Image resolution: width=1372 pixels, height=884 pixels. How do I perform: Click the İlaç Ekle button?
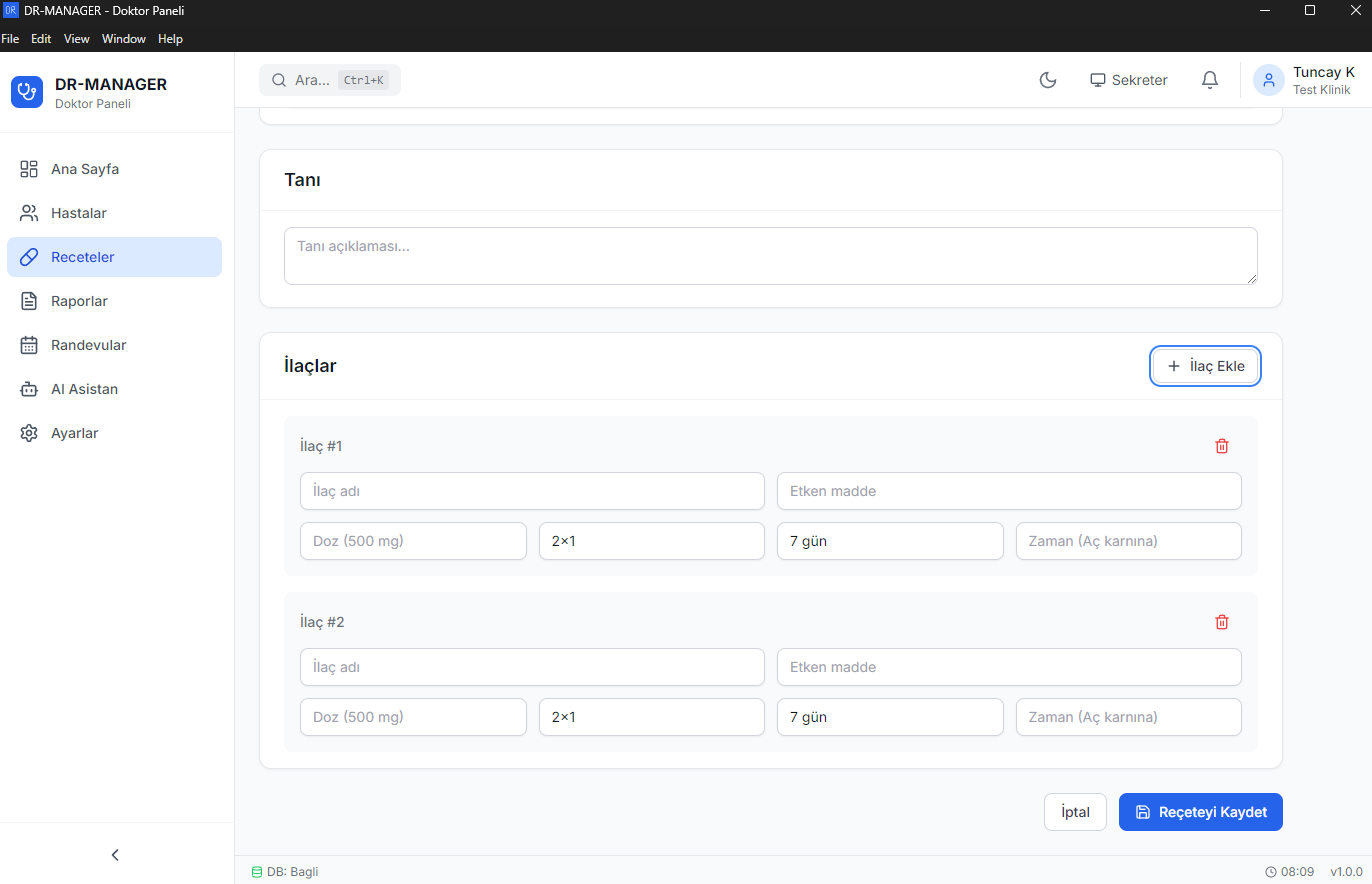(x=1205, y=366)
